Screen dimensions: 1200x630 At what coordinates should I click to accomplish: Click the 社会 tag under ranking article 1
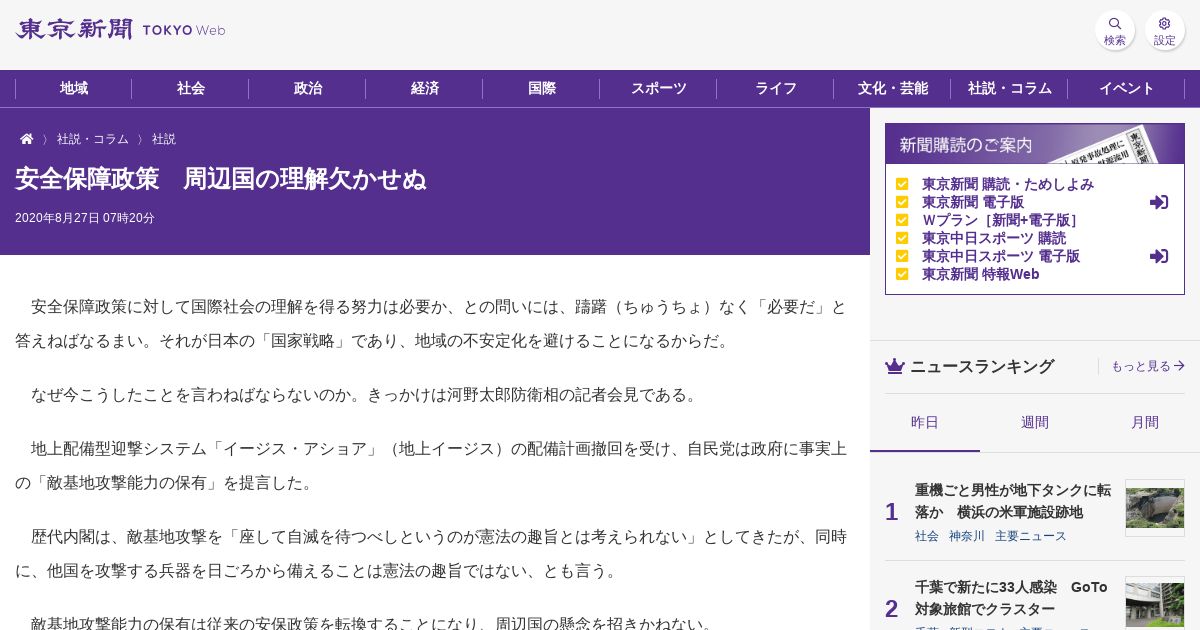click(x=927, y=536)
